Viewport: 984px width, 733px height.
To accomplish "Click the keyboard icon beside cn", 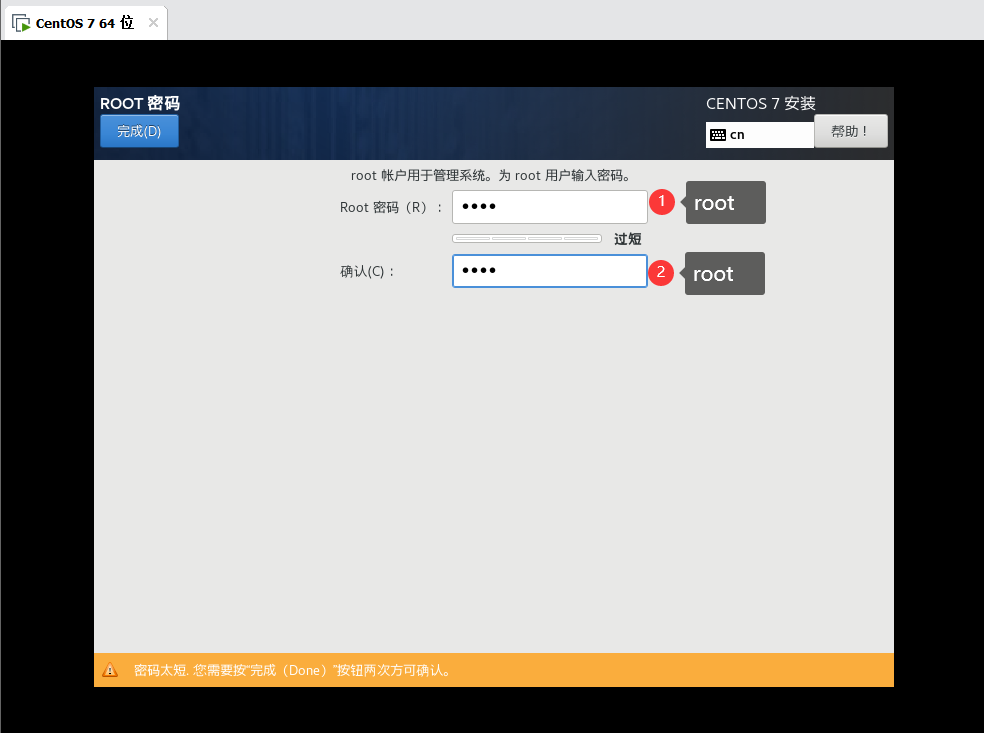I will point(718,135).
